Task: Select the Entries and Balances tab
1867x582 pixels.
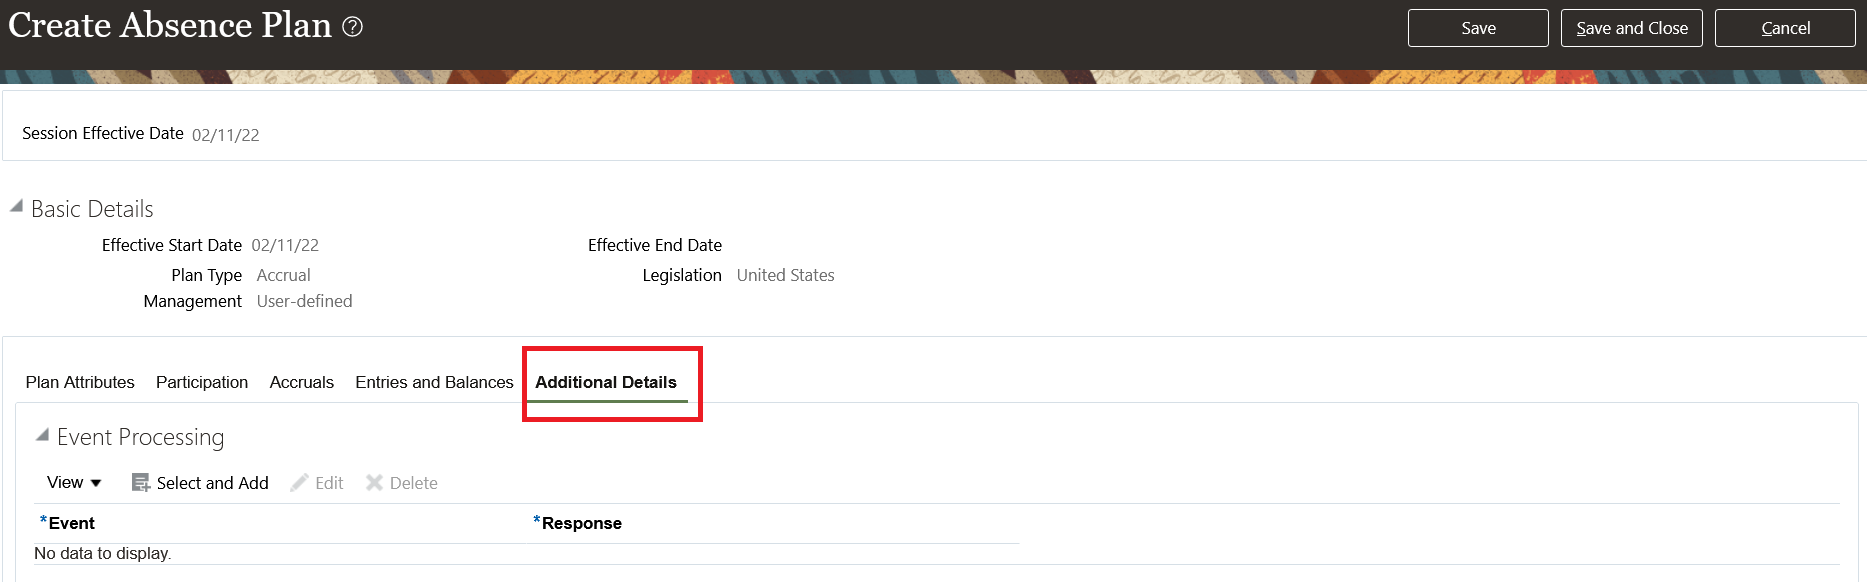Action: click(434, 382)
